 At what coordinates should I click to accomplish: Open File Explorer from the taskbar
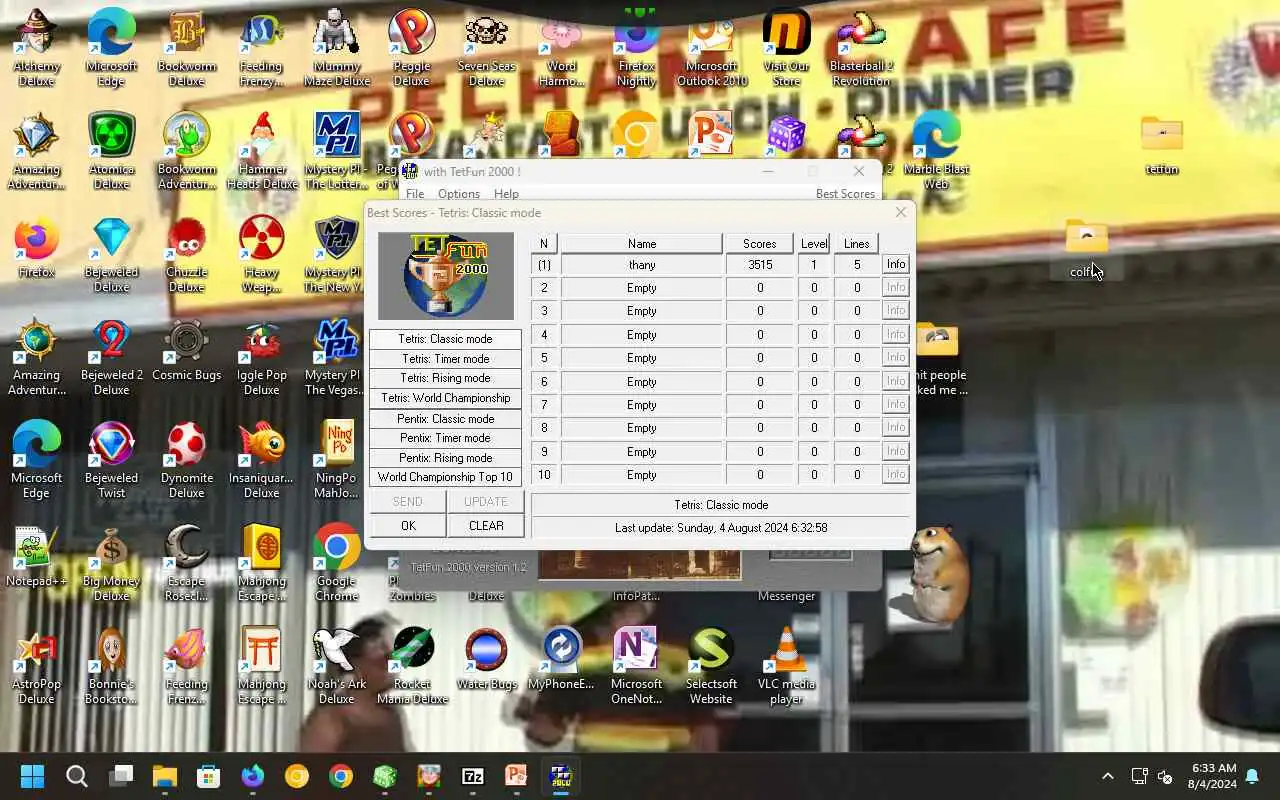click(165, 776)
